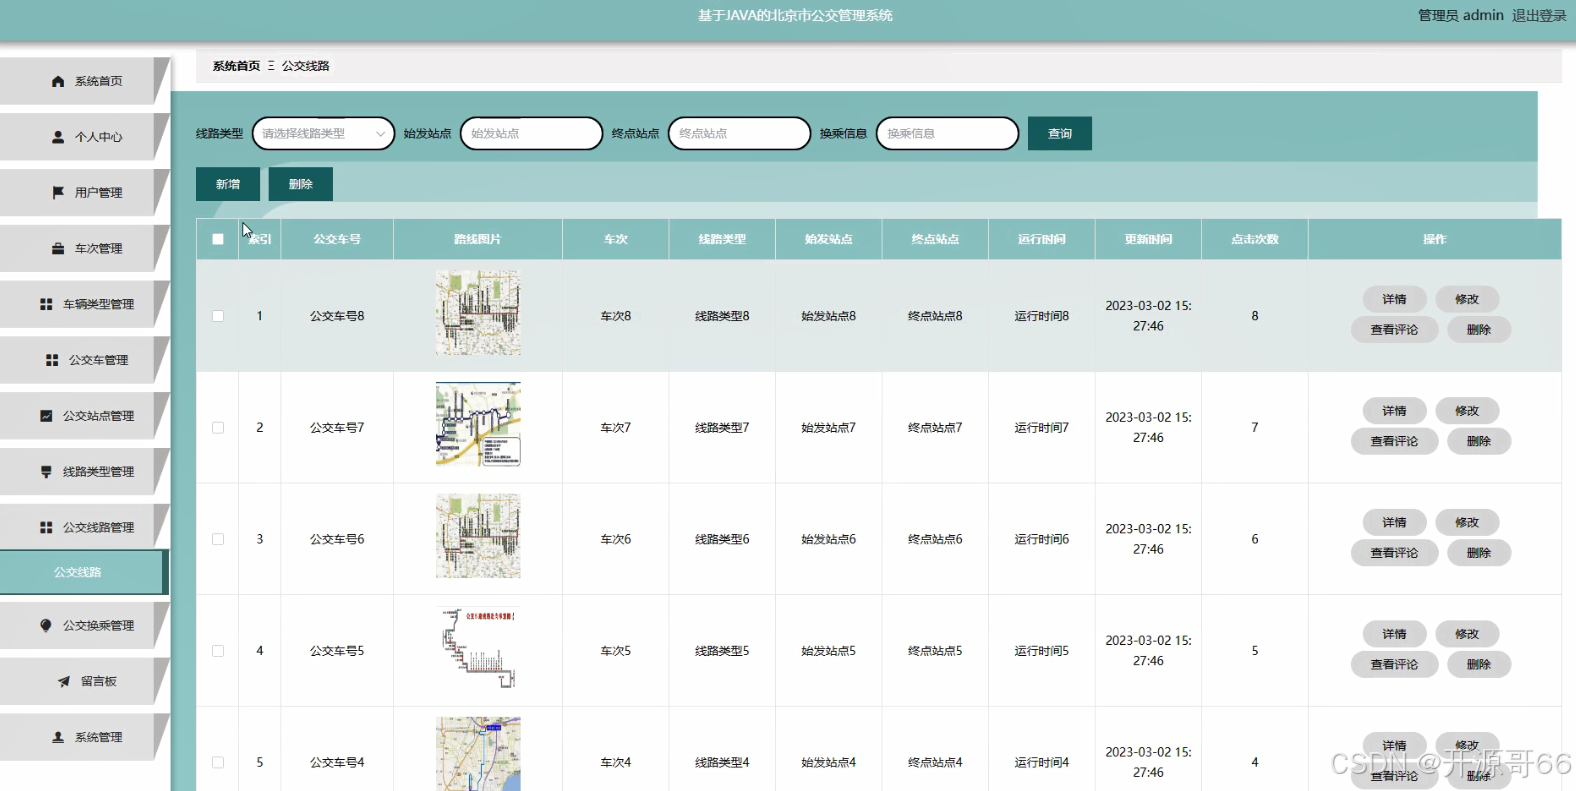Click 详情 for 公交车号8 row
This screenshot has height=791, width=1576.
(1394, 299)
